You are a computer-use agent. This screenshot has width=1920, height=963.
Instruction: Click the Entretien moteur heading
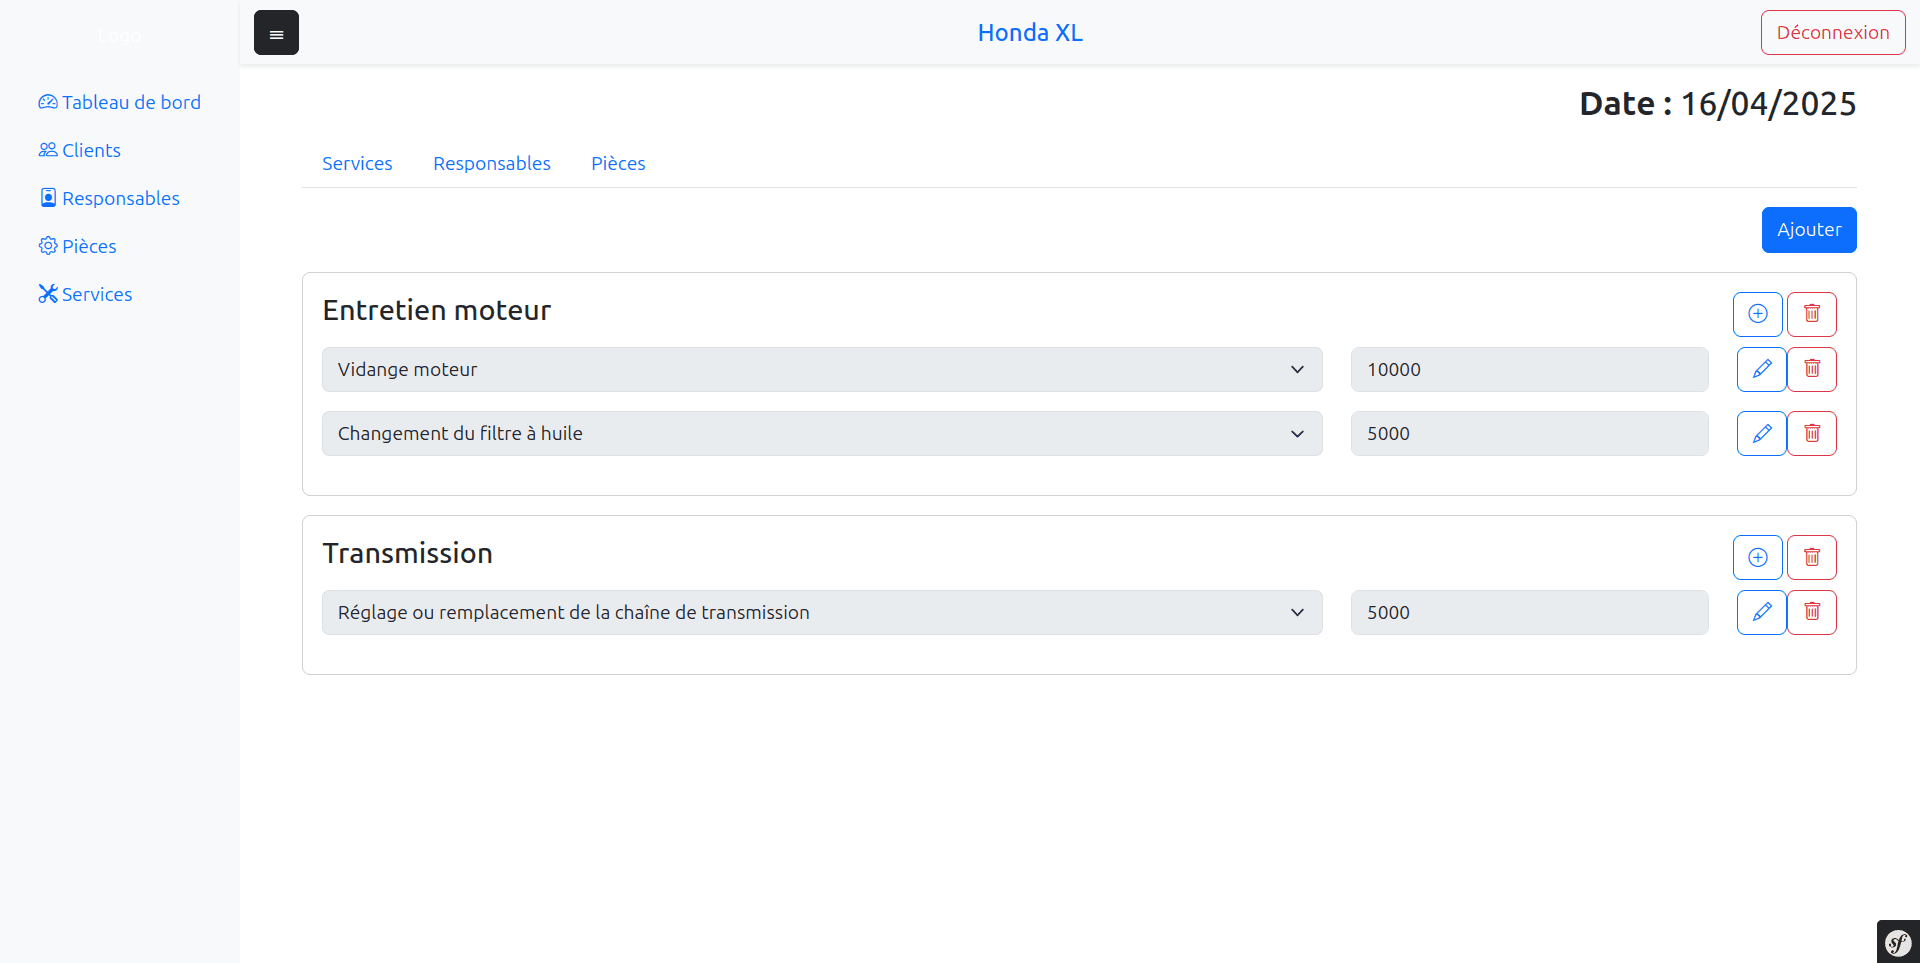[436, 310]
